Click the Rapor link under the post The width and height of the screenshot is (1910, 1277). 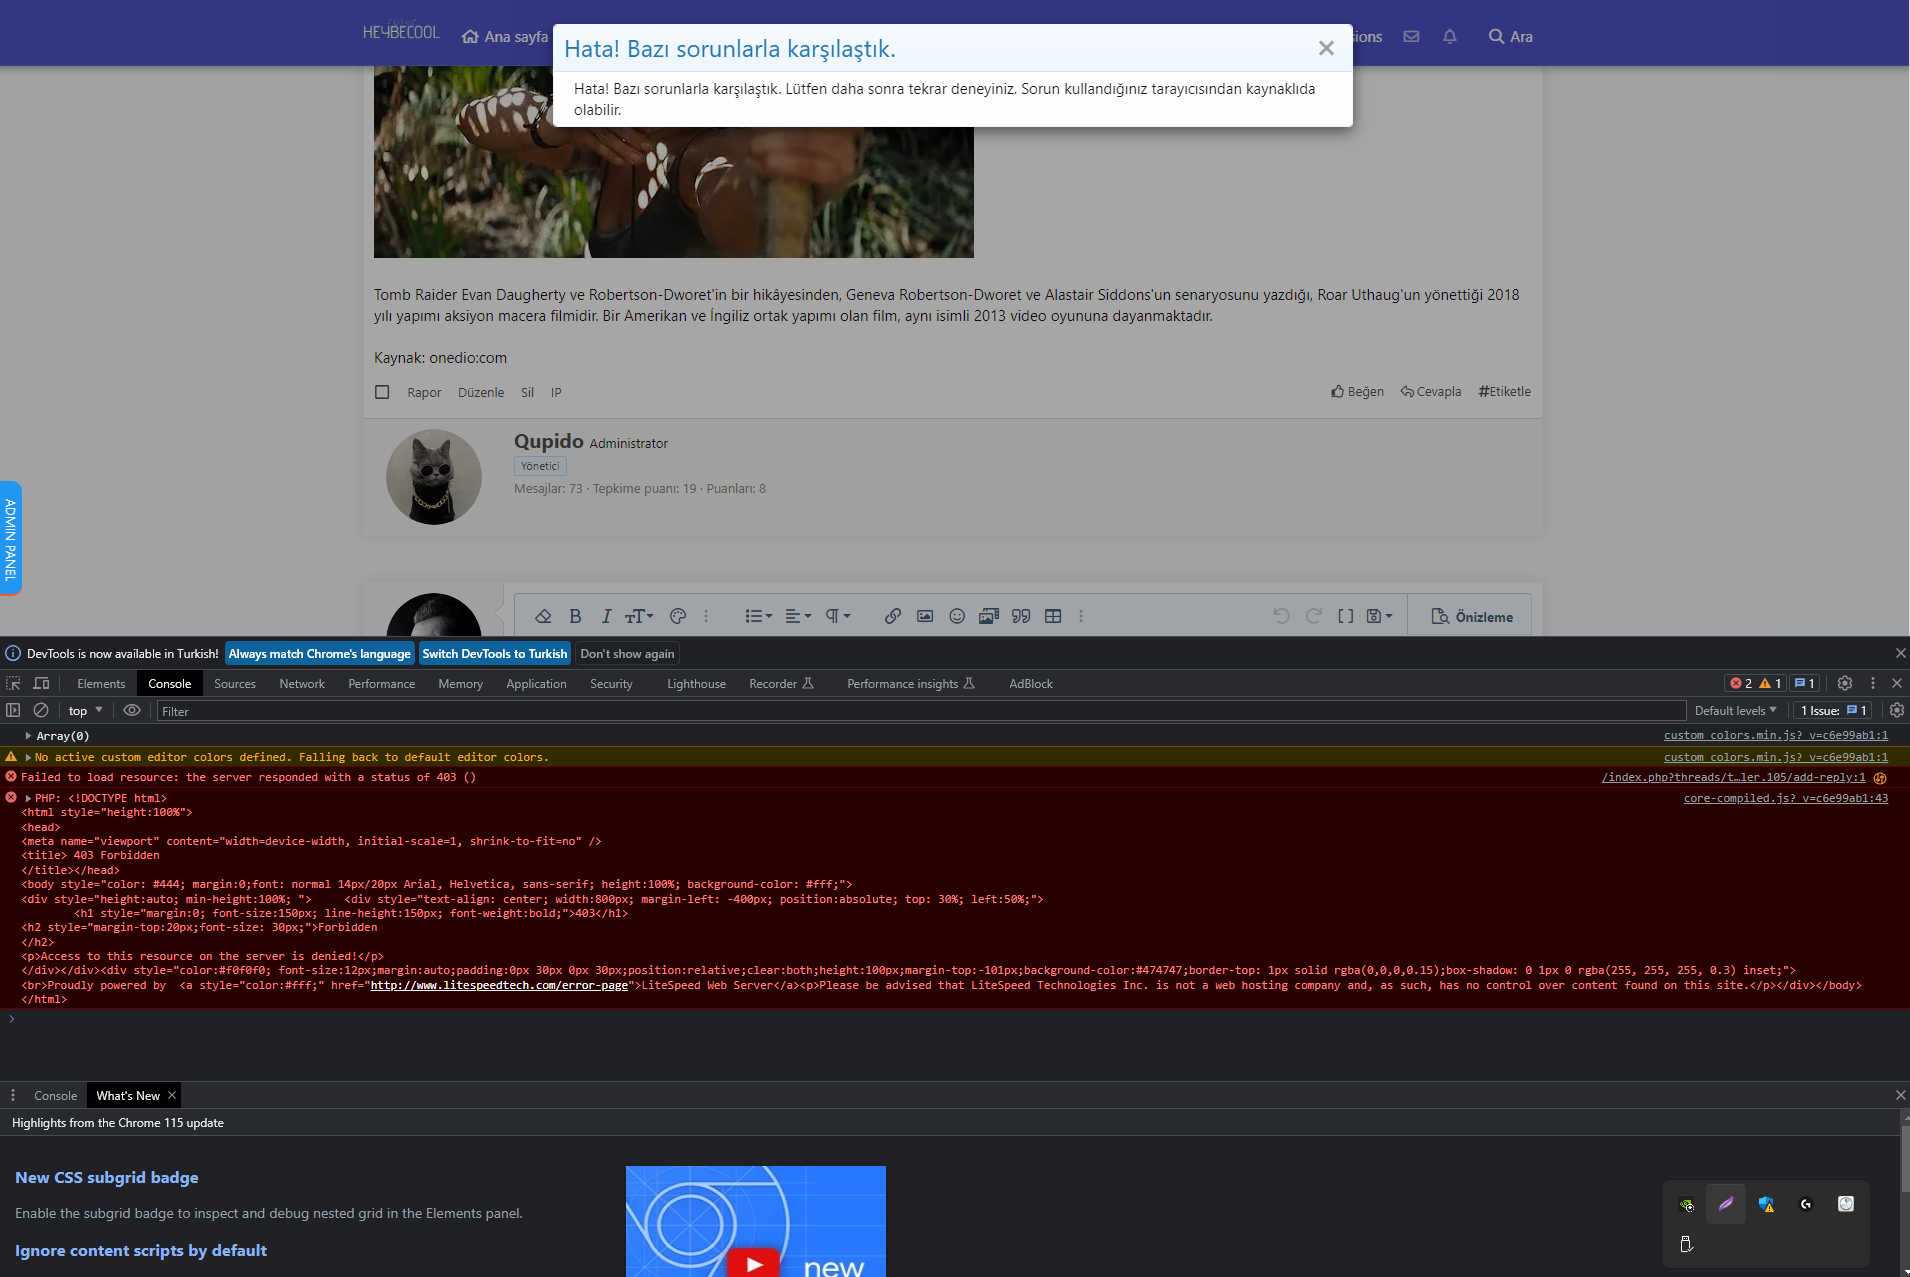point(424,392)
